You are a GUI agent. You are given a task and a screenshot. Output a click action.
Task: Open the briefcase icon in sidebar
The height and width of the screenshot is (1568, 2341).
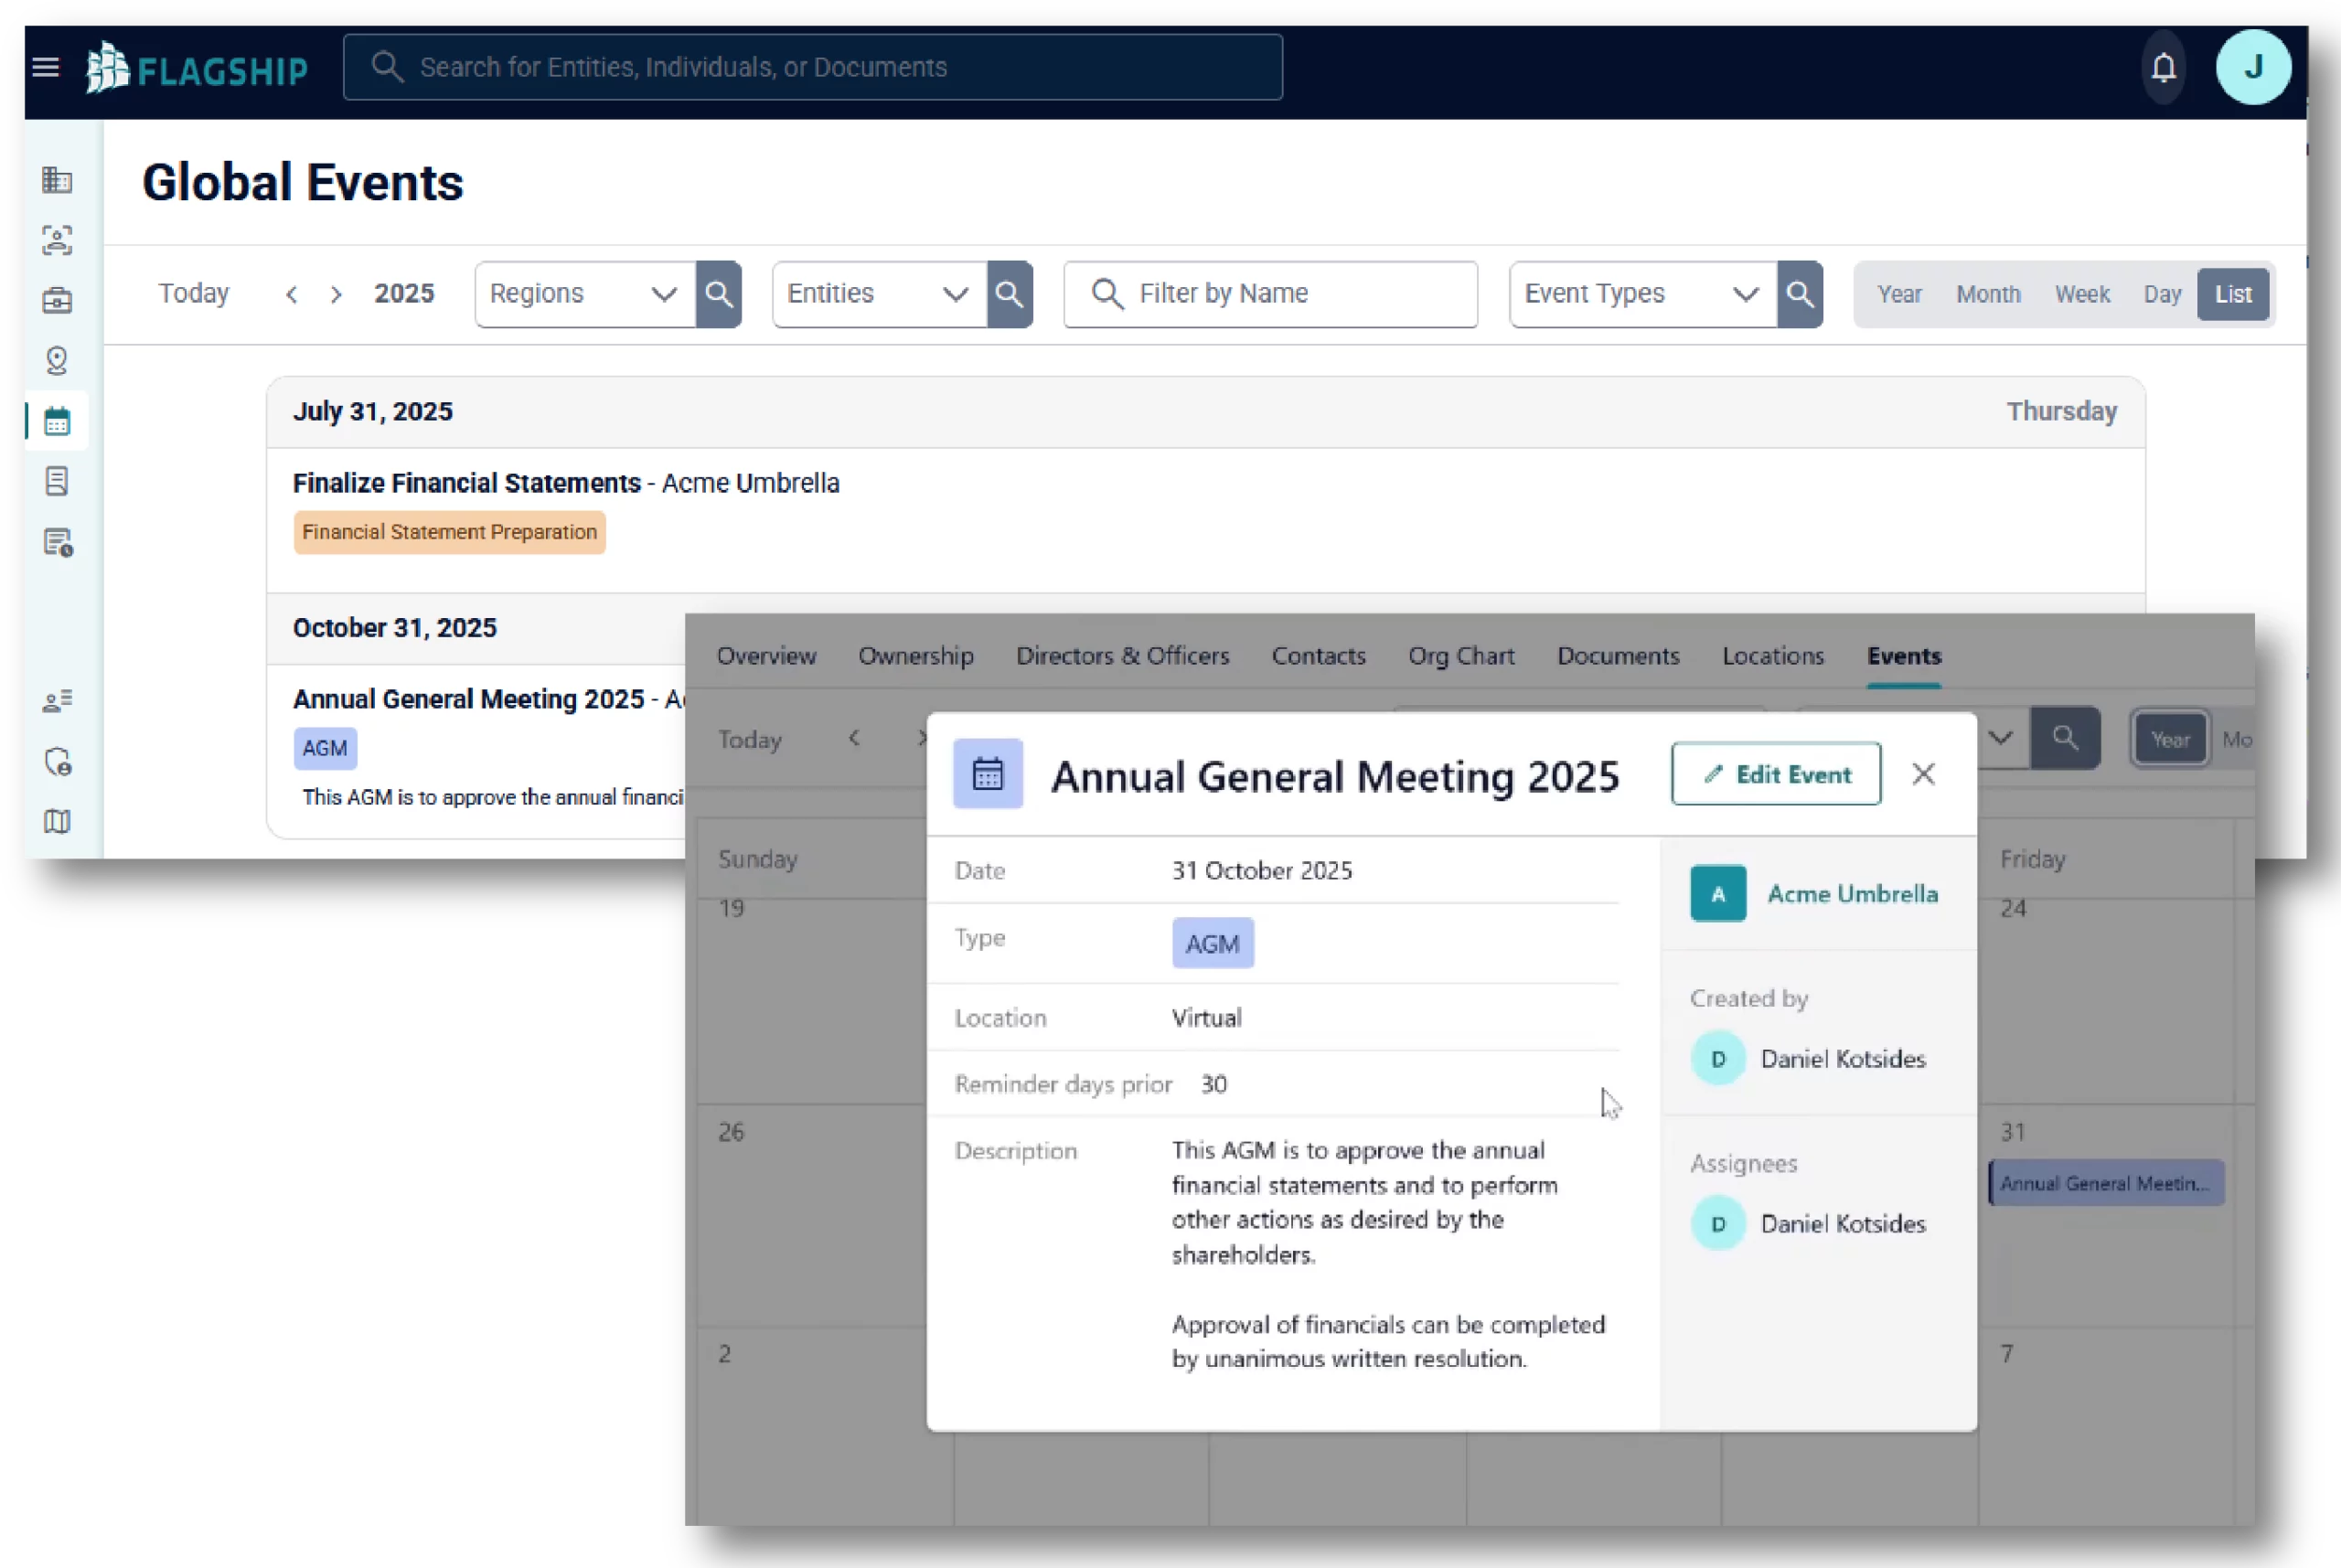click(x=57, y=300)
